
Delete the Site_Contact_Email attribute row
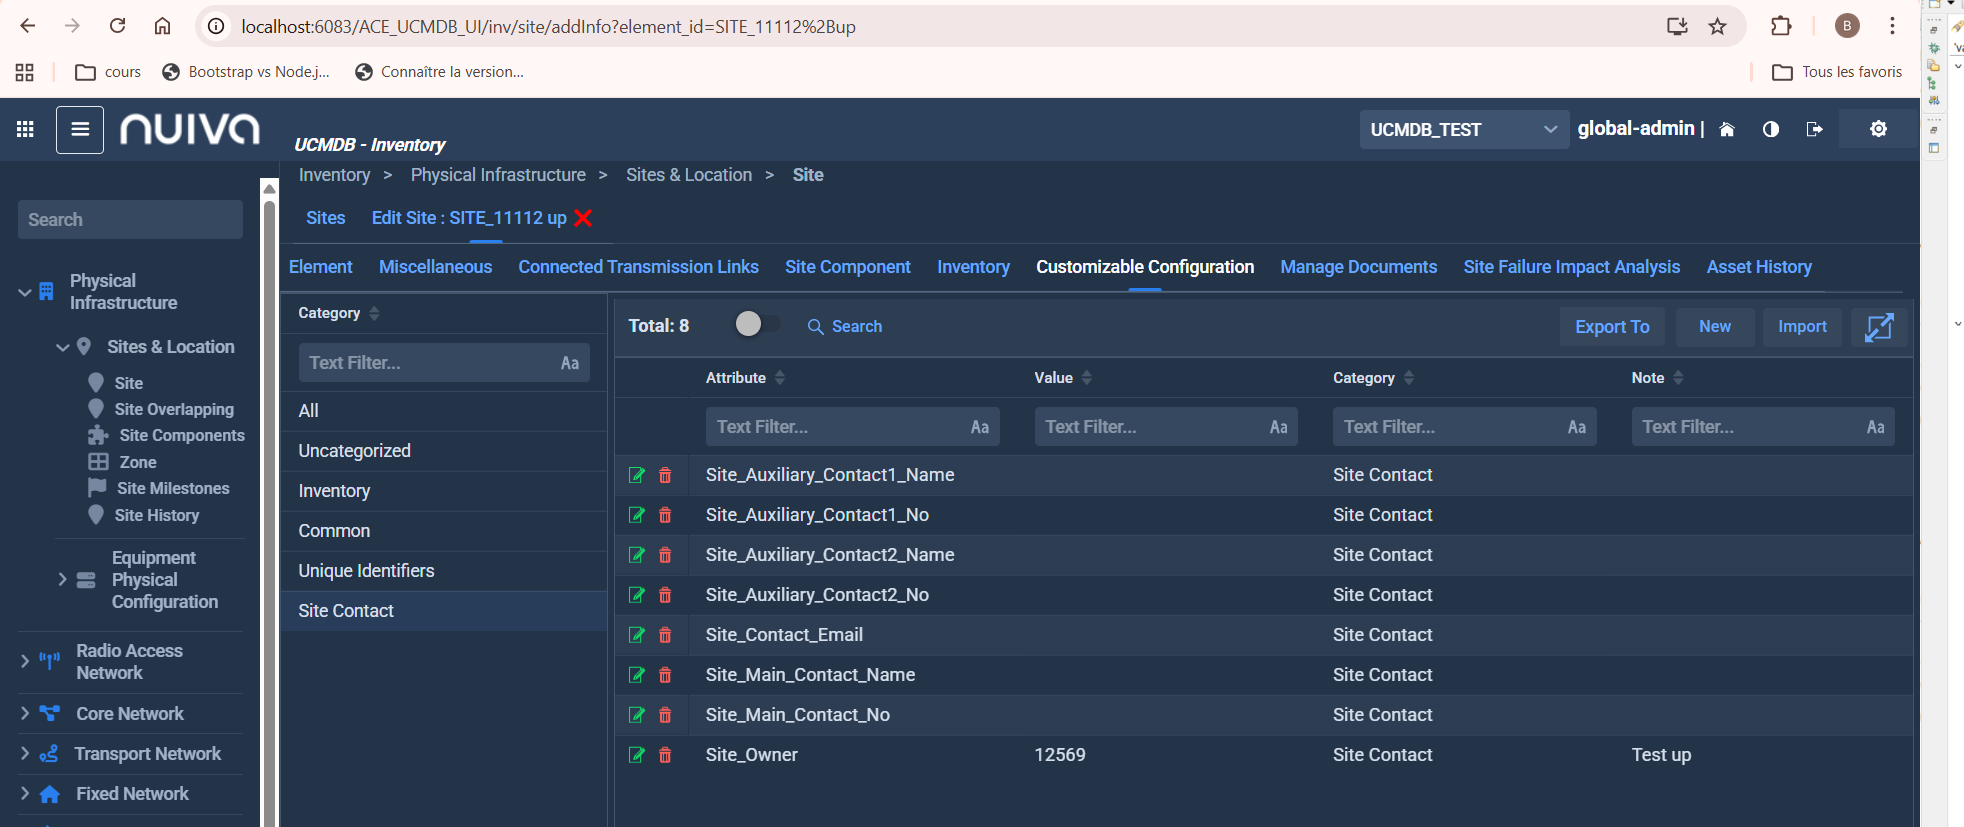pos(665,635)
